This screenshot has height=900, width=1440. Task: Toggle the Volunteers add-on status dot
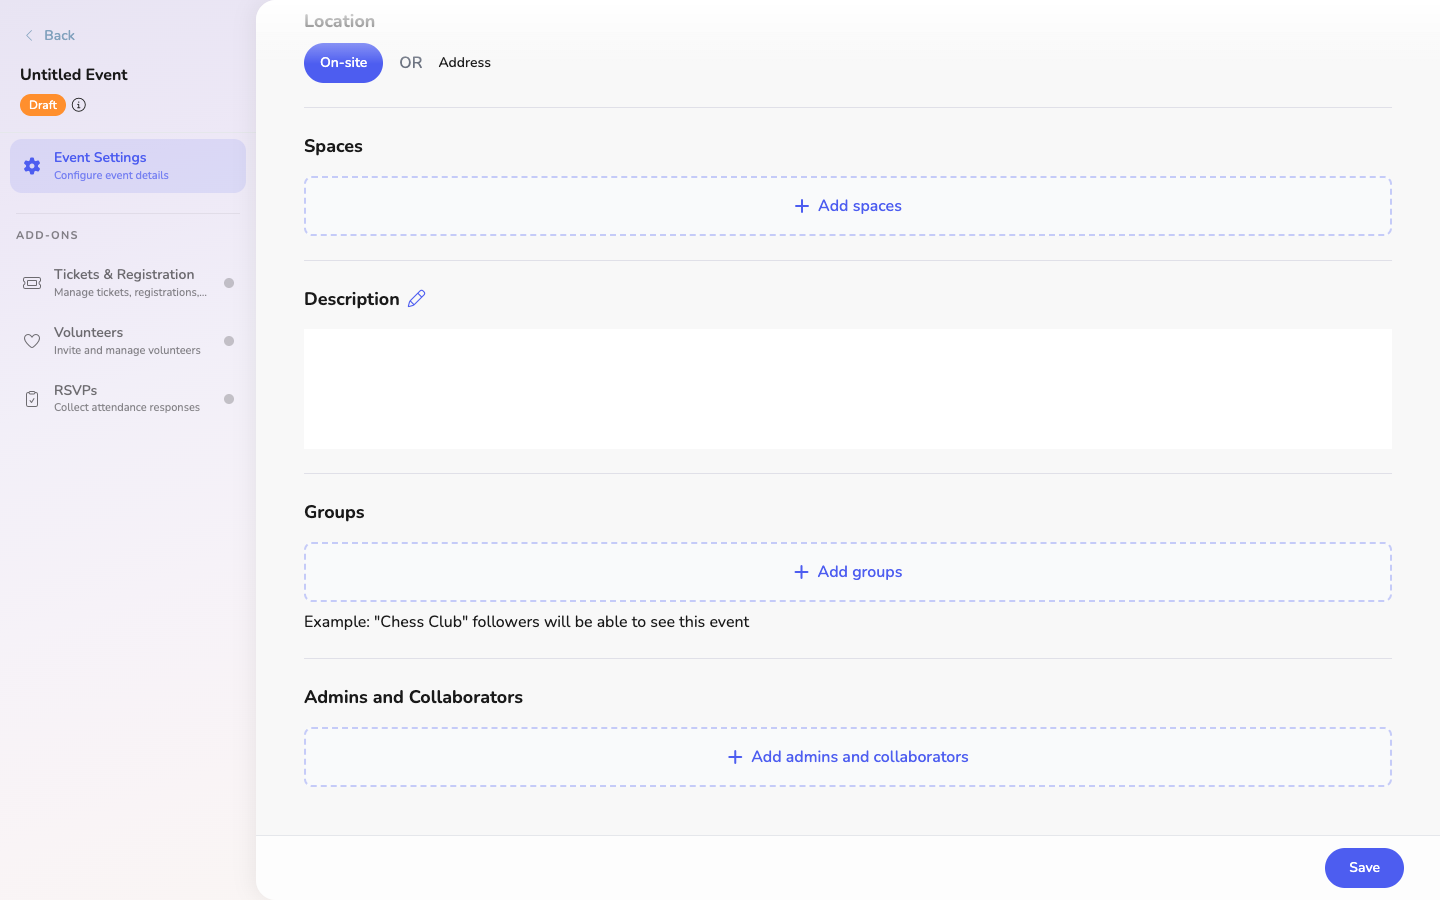click(229, 341)
